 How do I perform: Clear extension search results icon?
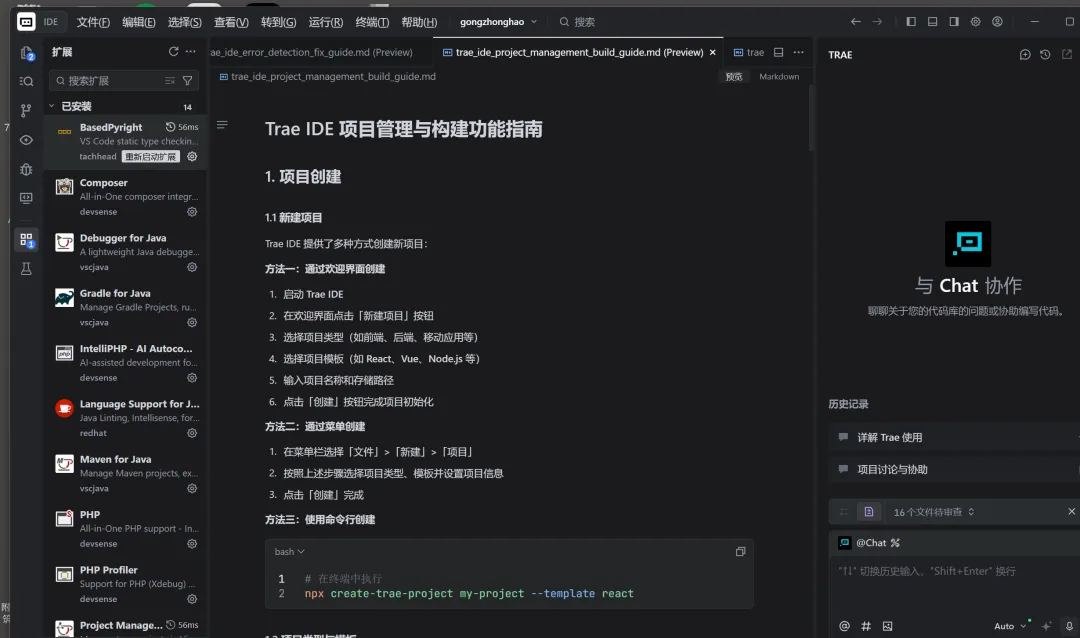[x=169, y=81]
